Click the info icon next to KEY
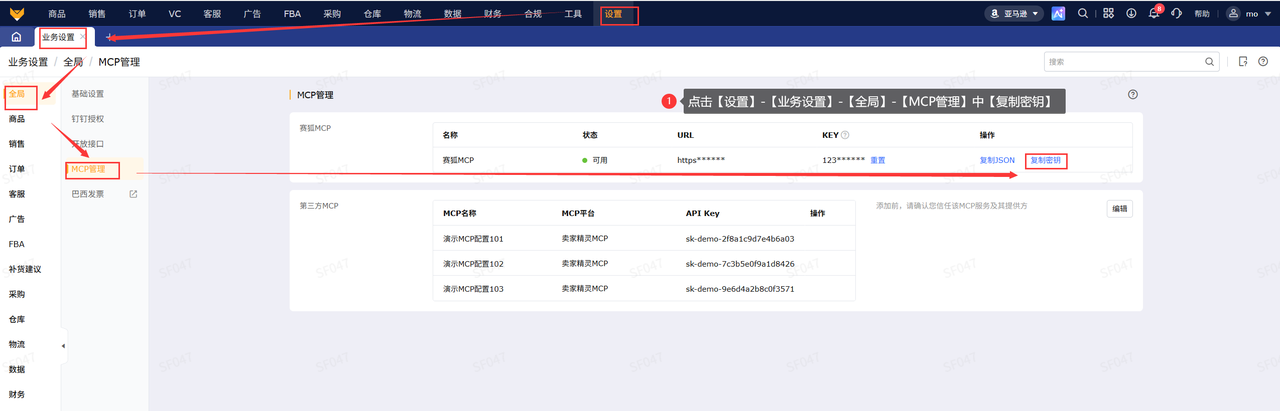The image size is (1280, 411). click(845, 135)
